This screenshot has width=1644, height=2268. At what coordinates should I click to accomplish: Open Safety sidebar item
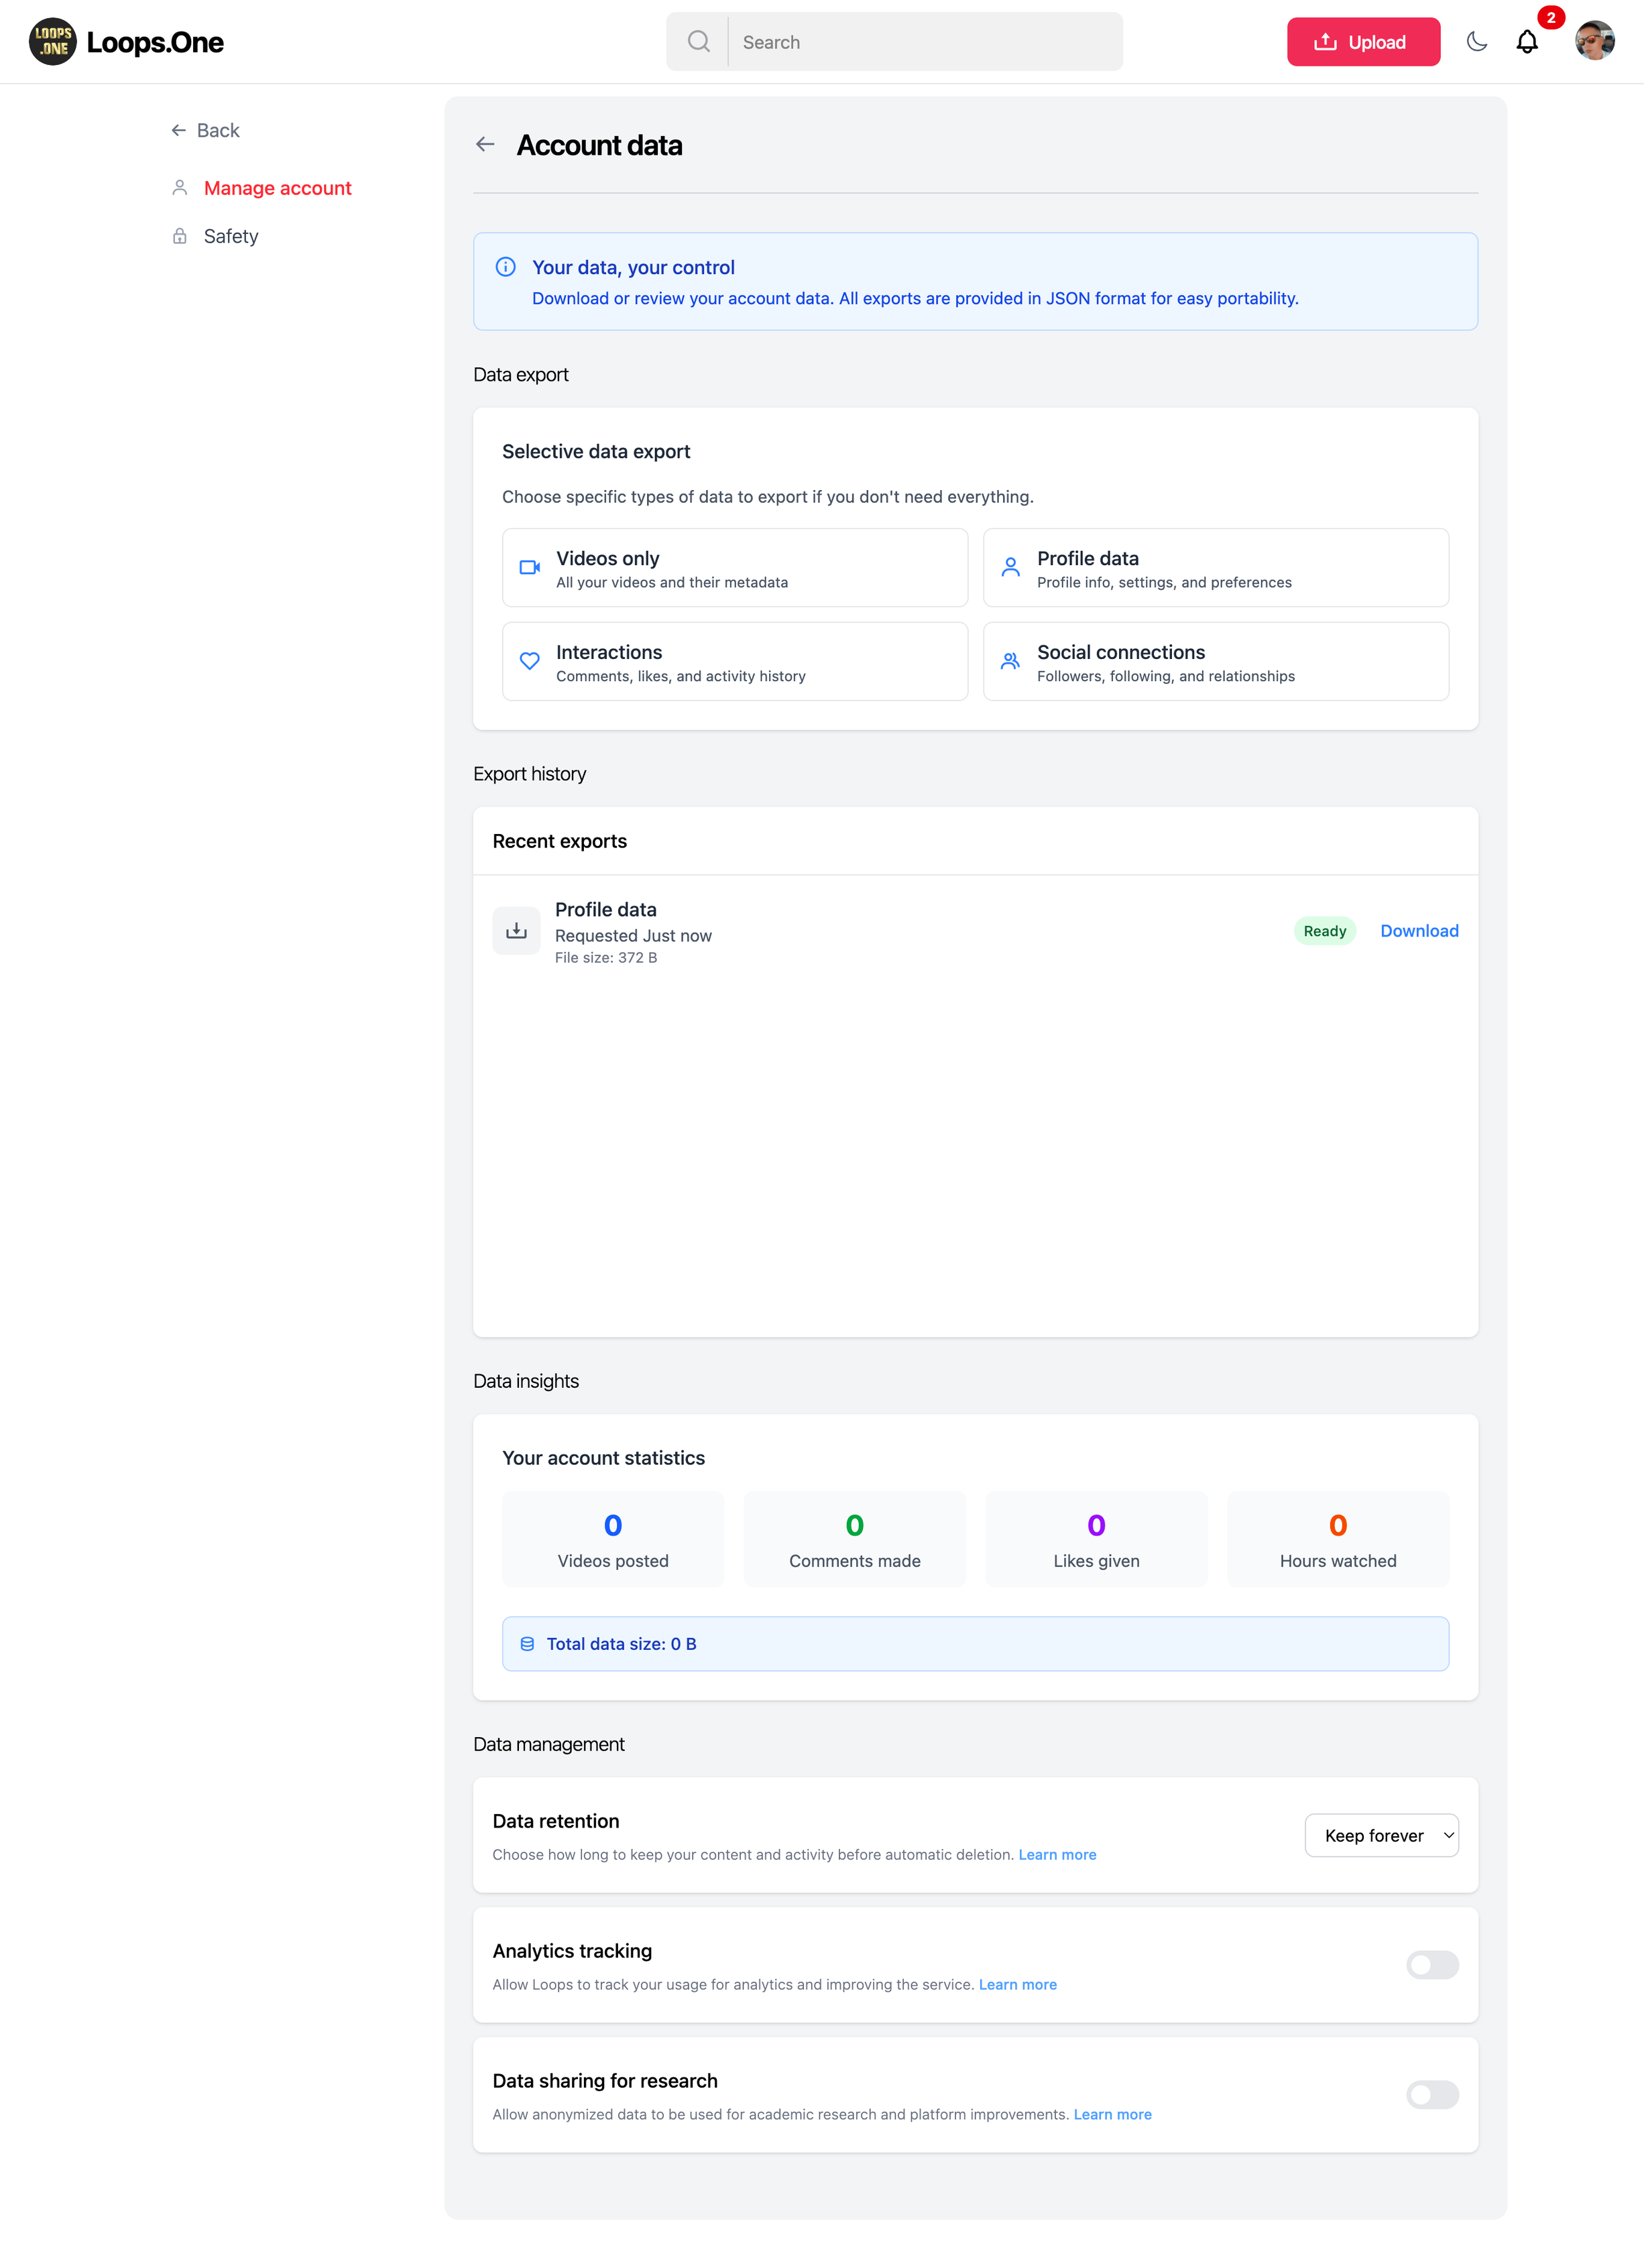(x=231, y=236)
